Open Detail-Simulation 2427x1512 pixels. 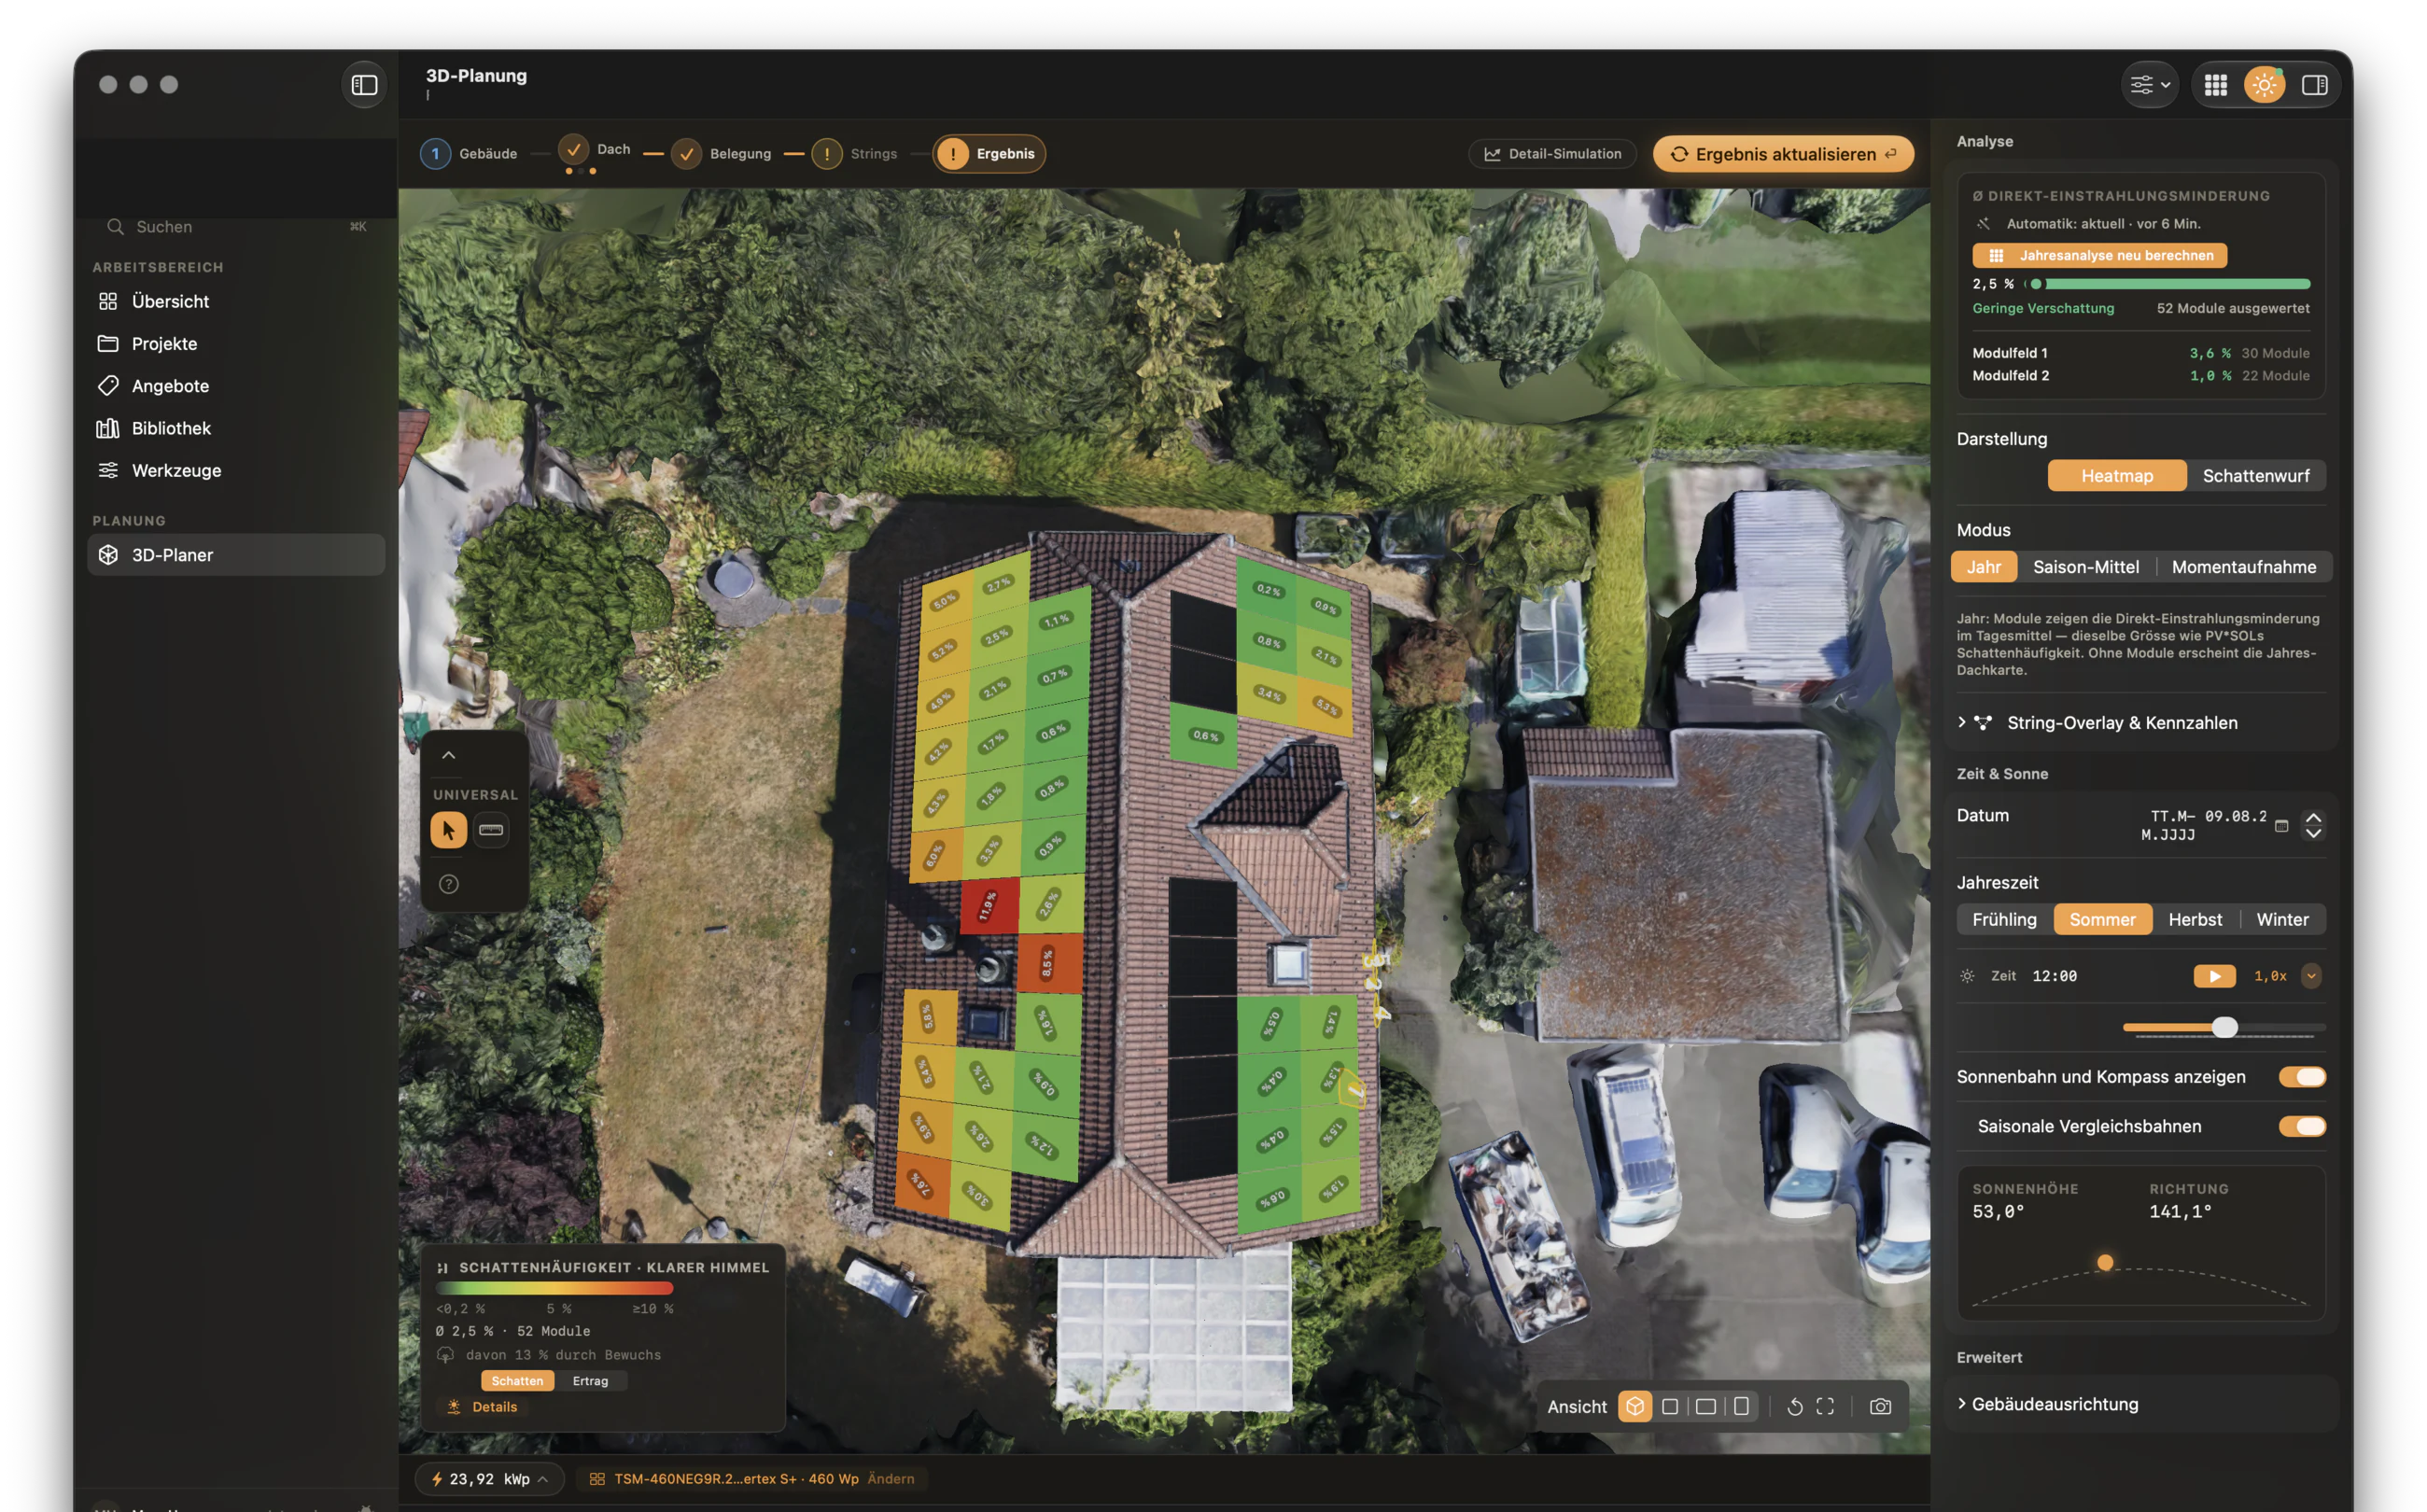point(1552,154)
